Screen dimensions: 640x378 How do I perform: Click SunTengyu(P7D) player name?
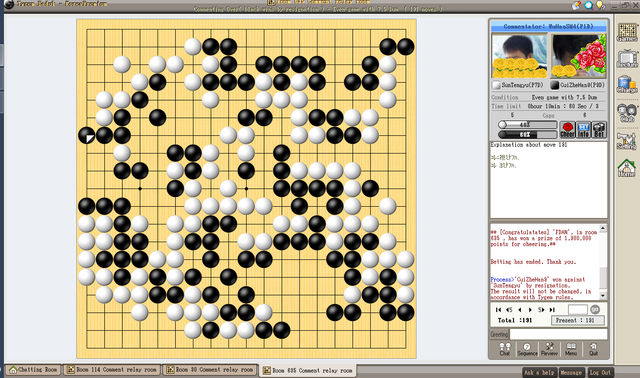pyautogui.click(x=522, y=85)
